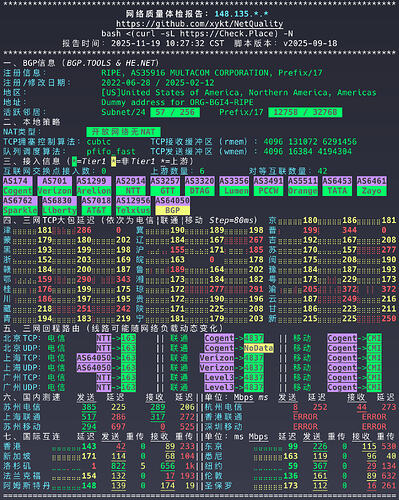
Task: Click the masked IP 148.135.*.* in the title
Action: click(241, 14)
